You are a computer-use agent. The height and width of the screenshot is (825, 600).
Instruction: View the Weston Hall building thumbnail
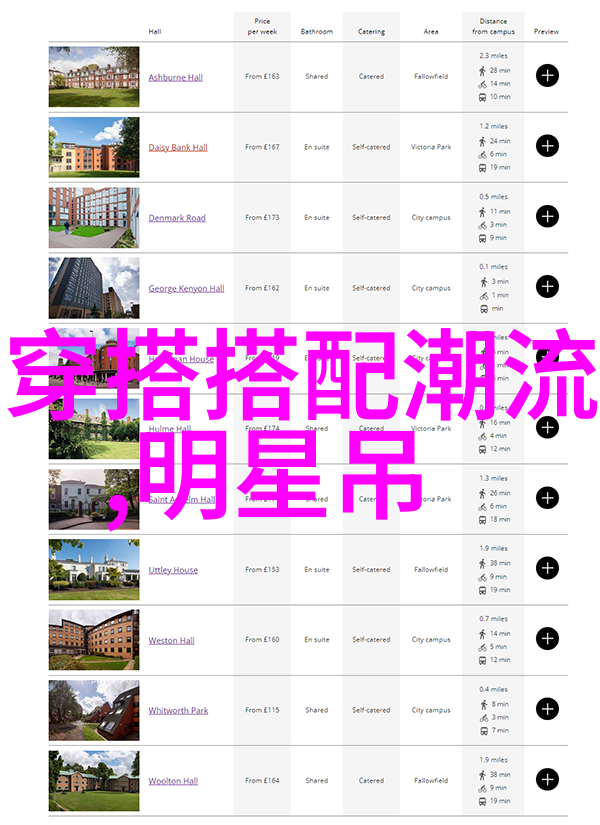click(94, 639)
